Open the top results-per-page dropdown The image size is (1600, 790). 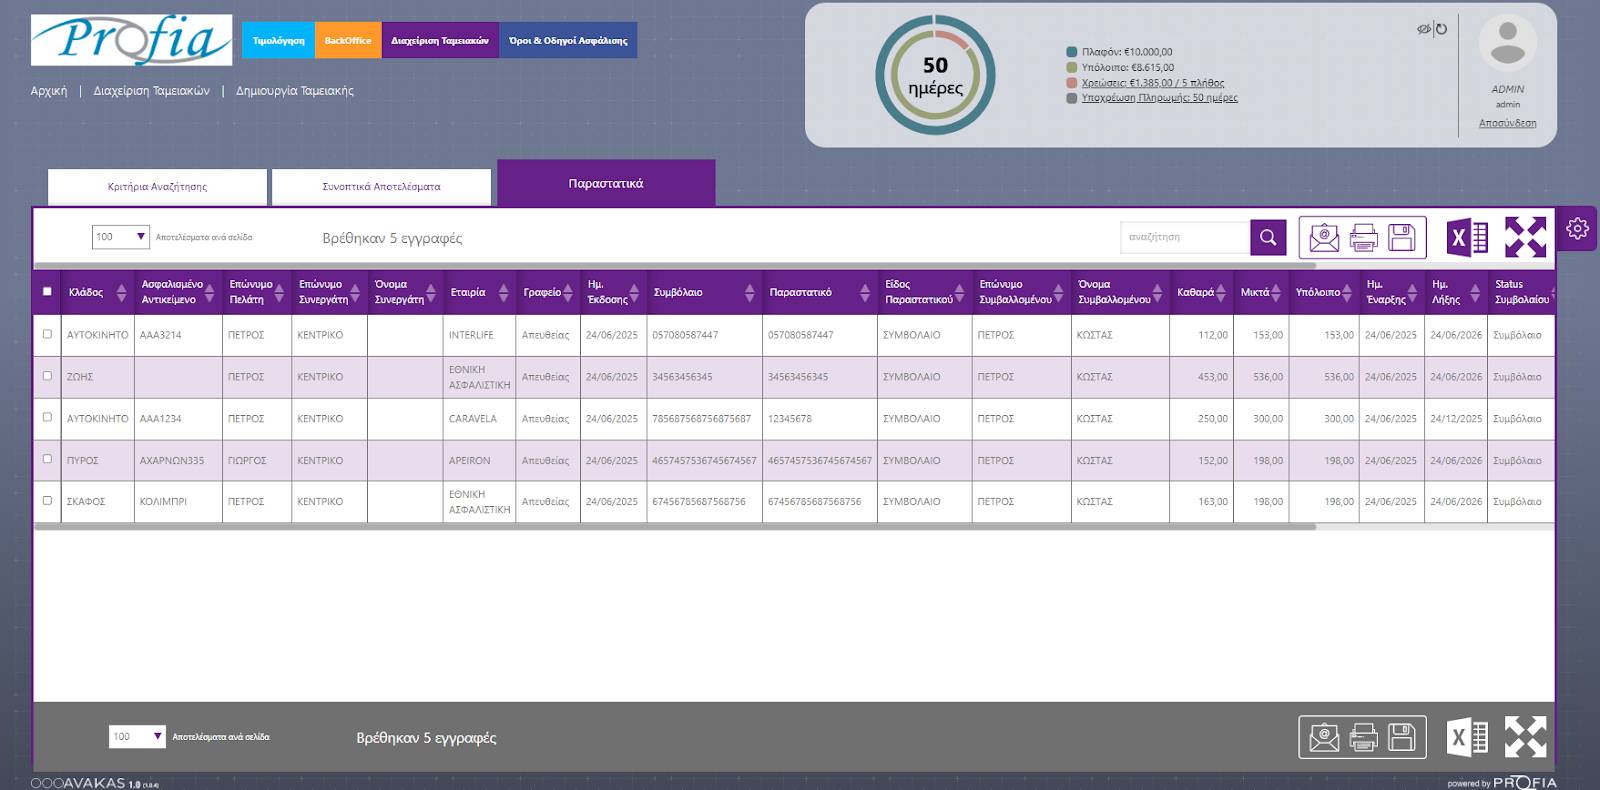tap(120, 237)
